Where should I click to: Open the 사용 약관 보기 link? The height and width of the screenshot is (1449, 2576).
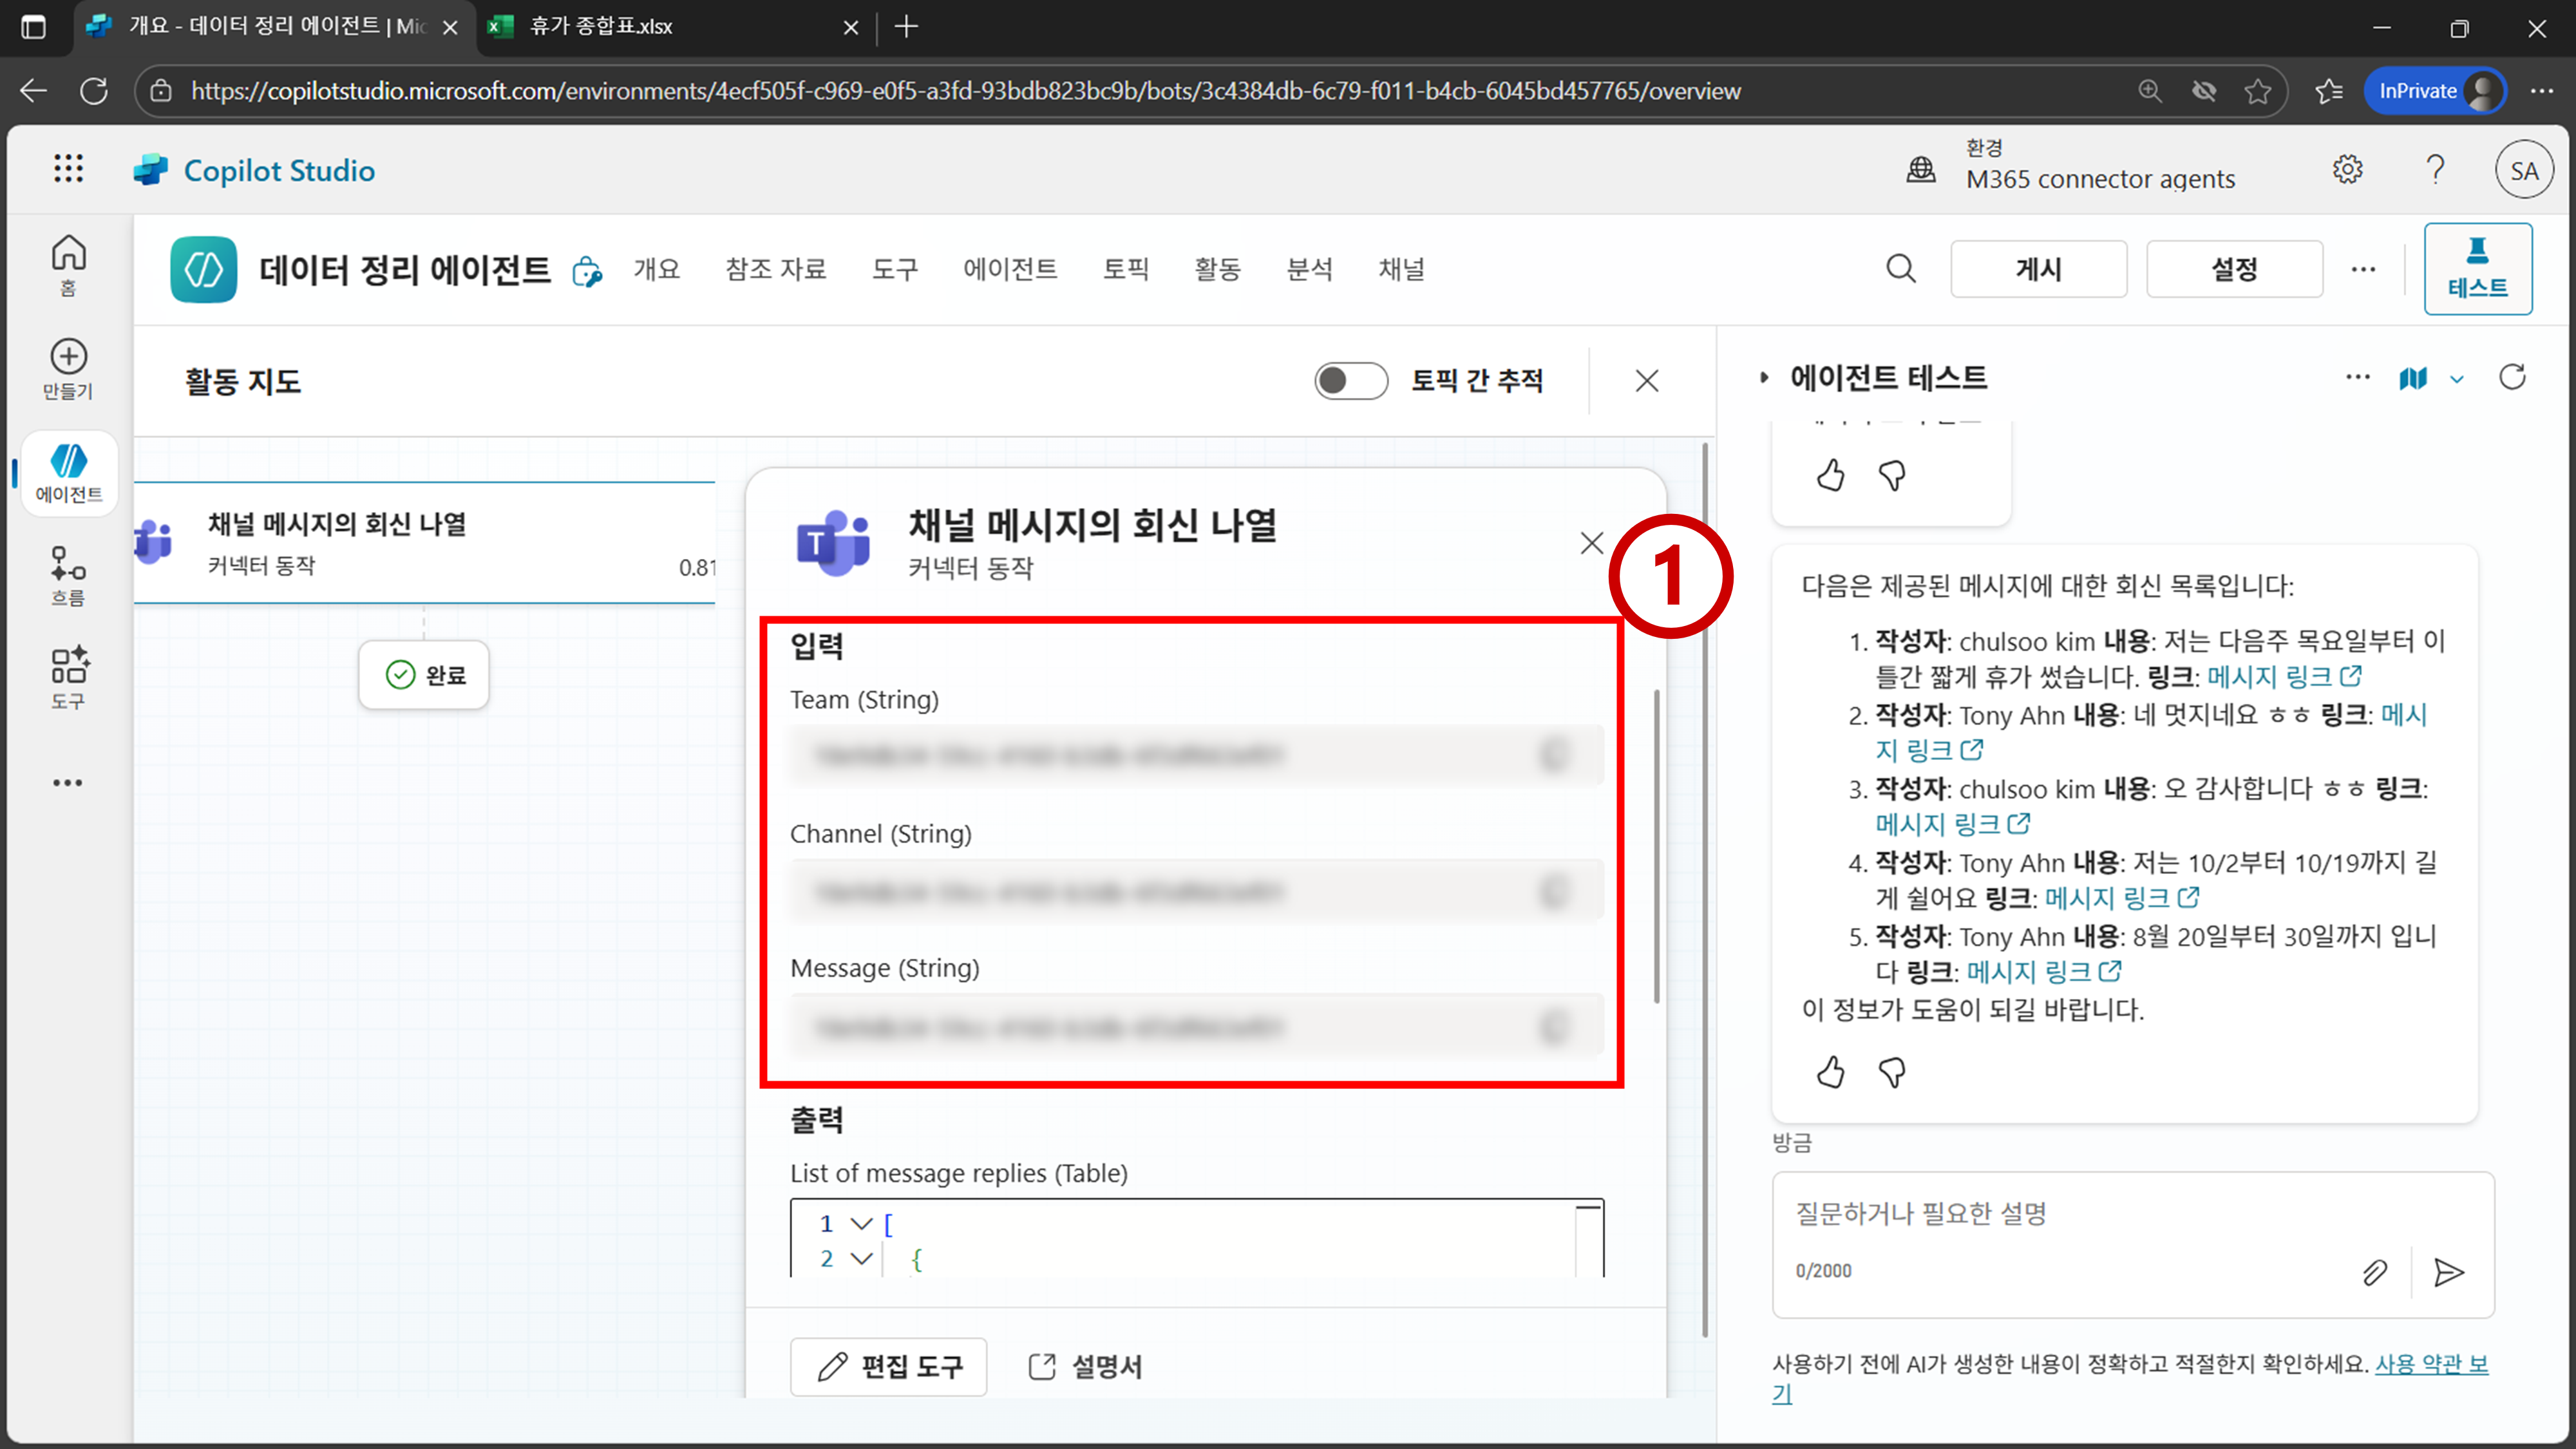(2430, 1364)
